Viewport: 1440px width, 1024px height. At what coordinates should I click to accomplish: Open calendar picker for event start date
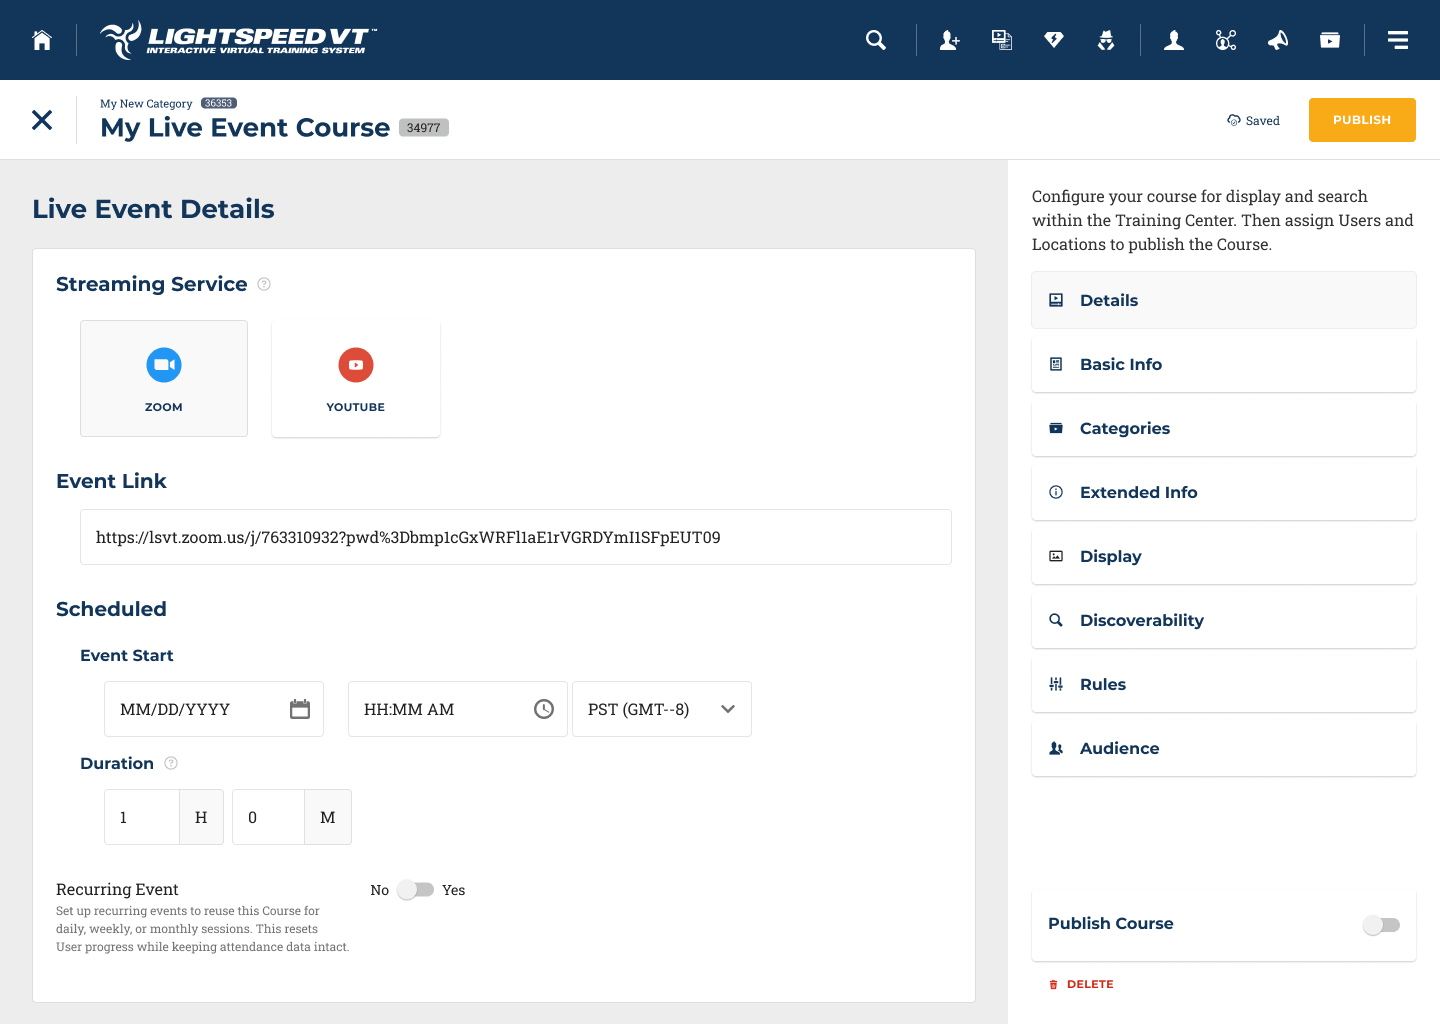(300, 709)
